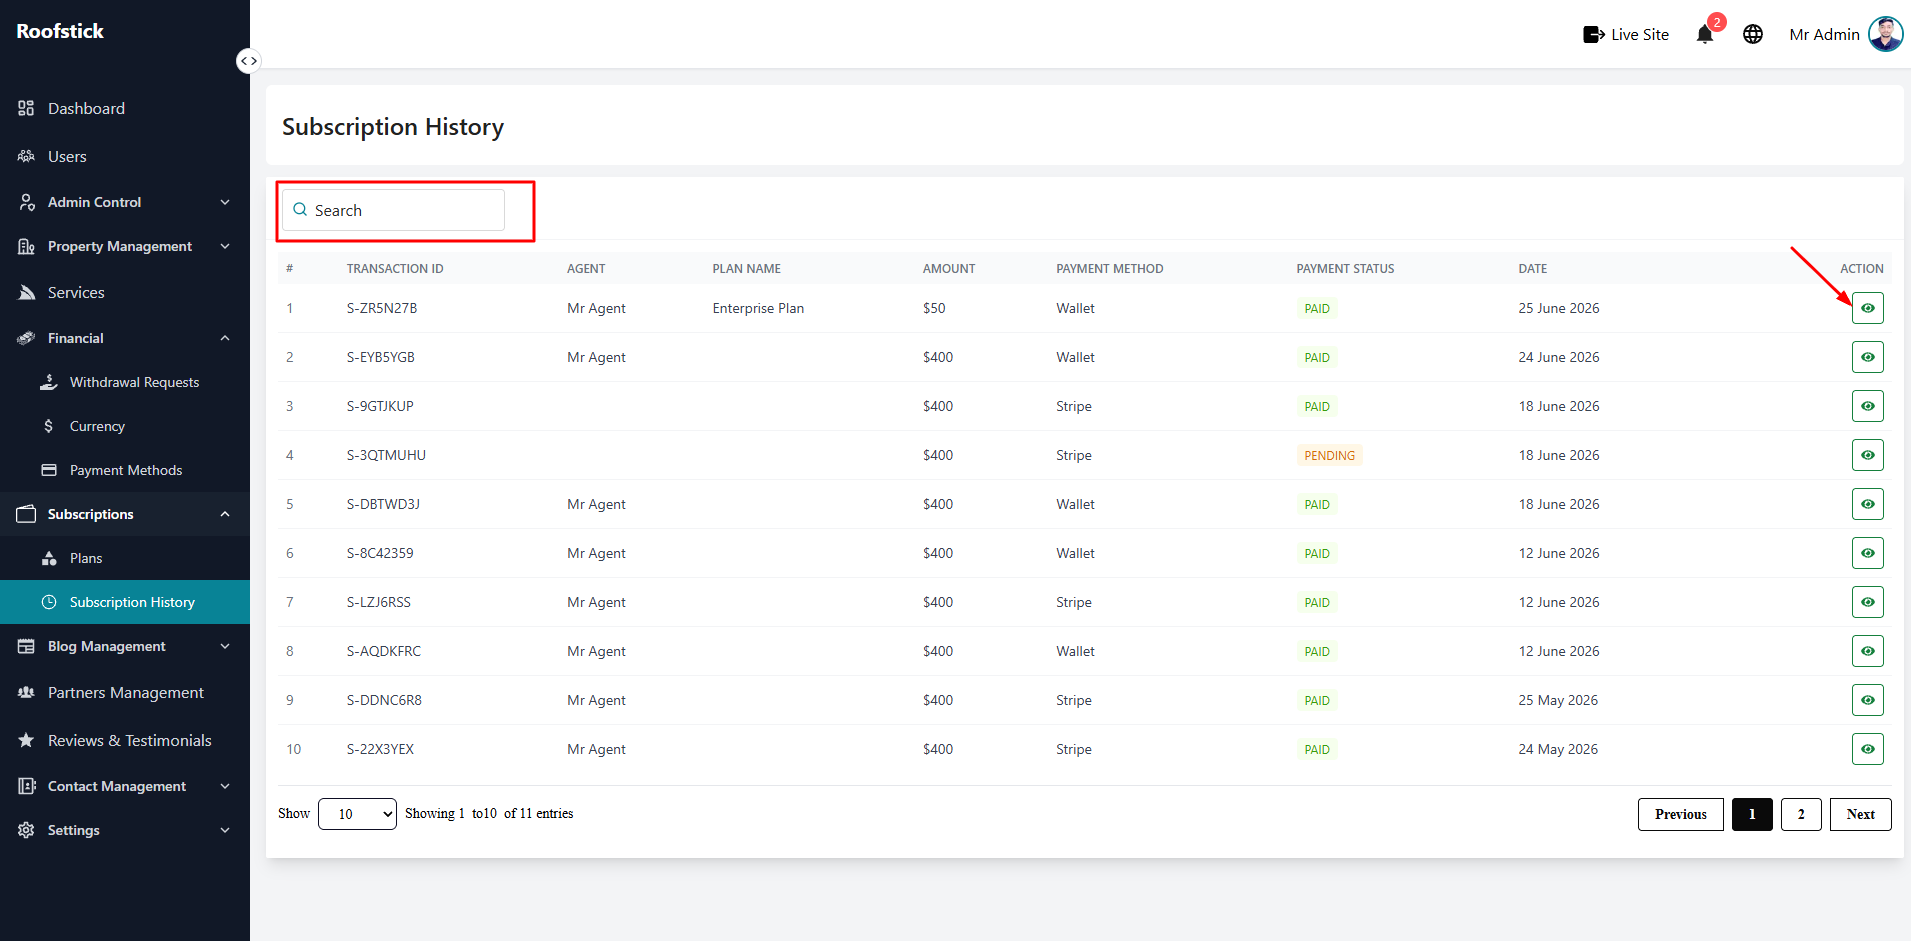Screen dimensions: 1911x941
Task: Open Reviews & Testimonials
Action: click(125, 740)
